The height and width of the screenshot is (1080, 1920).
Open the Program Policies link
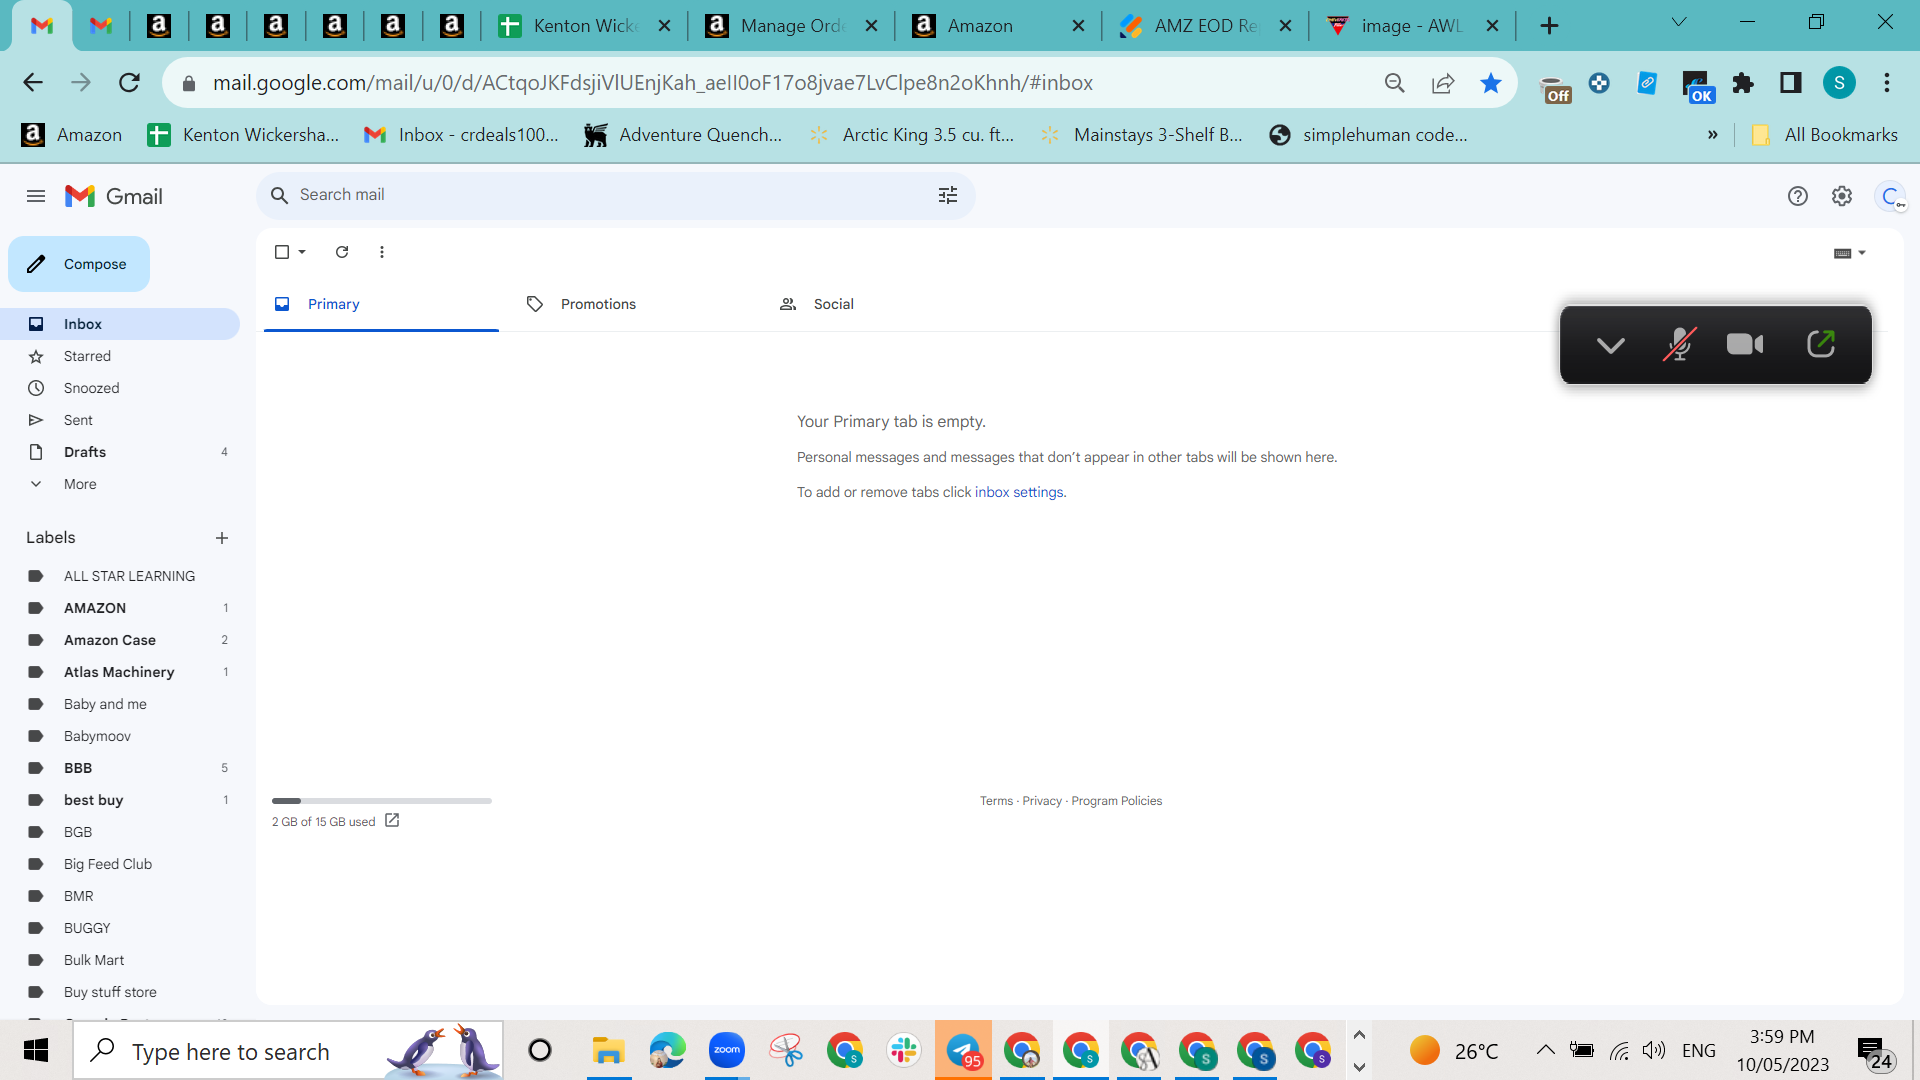coord(1116,801)
